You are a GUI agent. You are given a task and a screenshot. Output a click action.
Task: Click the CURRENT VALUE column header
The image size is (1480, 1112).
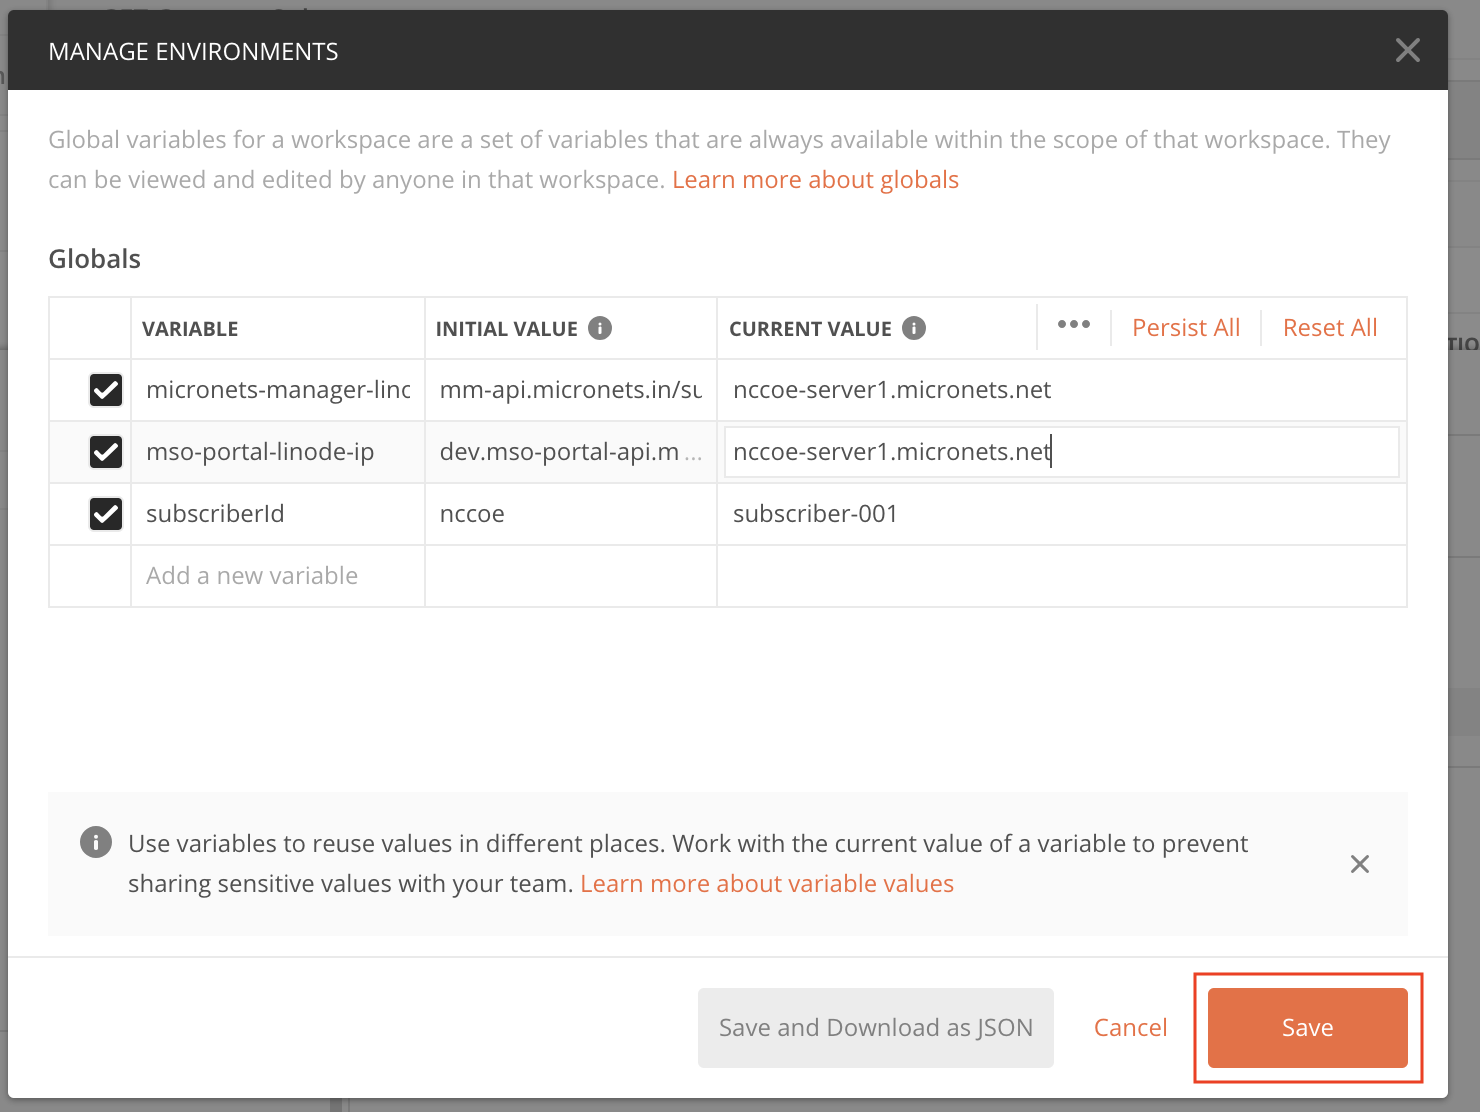click(x=810, y=329)
